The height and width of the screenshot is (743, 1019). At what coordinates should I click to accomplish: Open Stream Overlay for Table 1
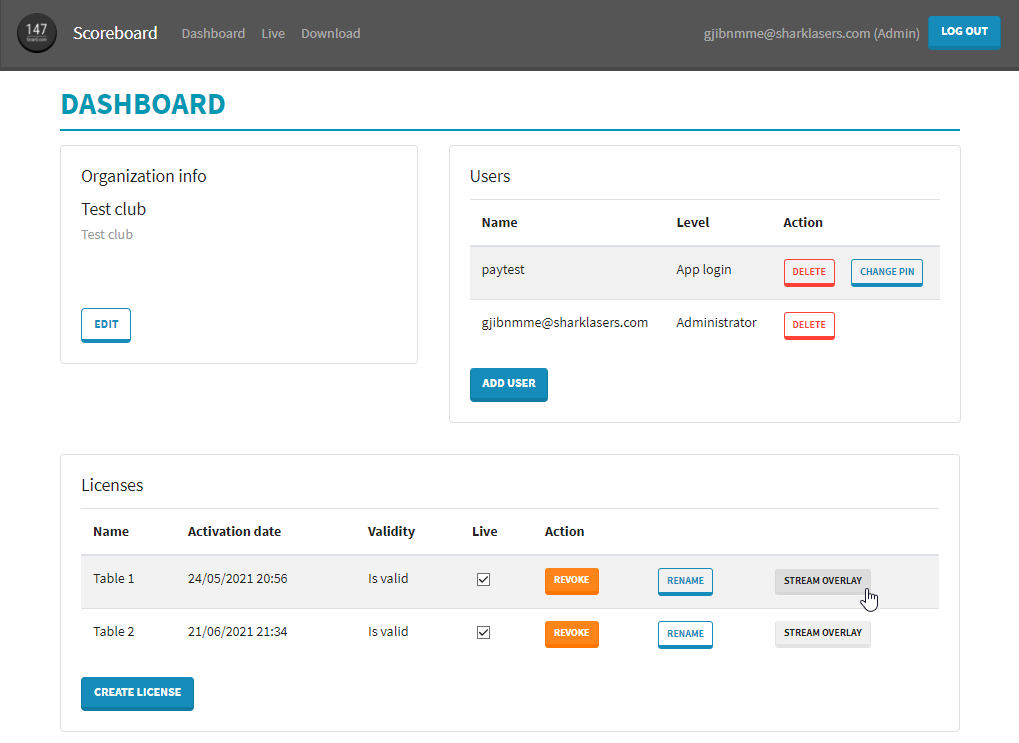tap(822, 581)
